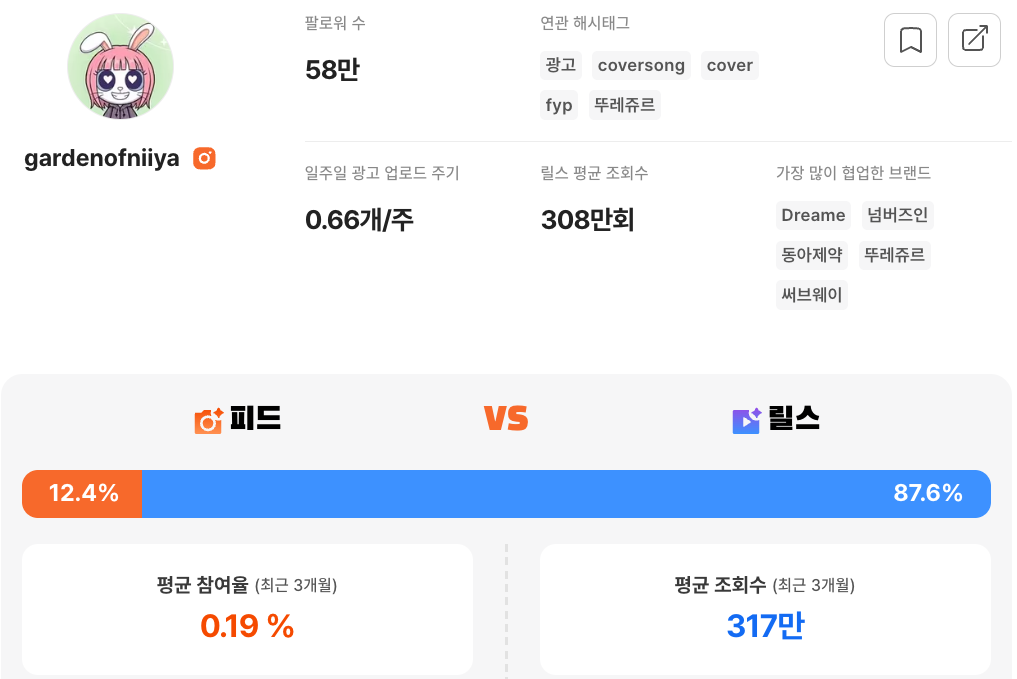Select the 뚜레쥬르 hashtag chip
The image size is (1017, 679).
click(625, 105)
